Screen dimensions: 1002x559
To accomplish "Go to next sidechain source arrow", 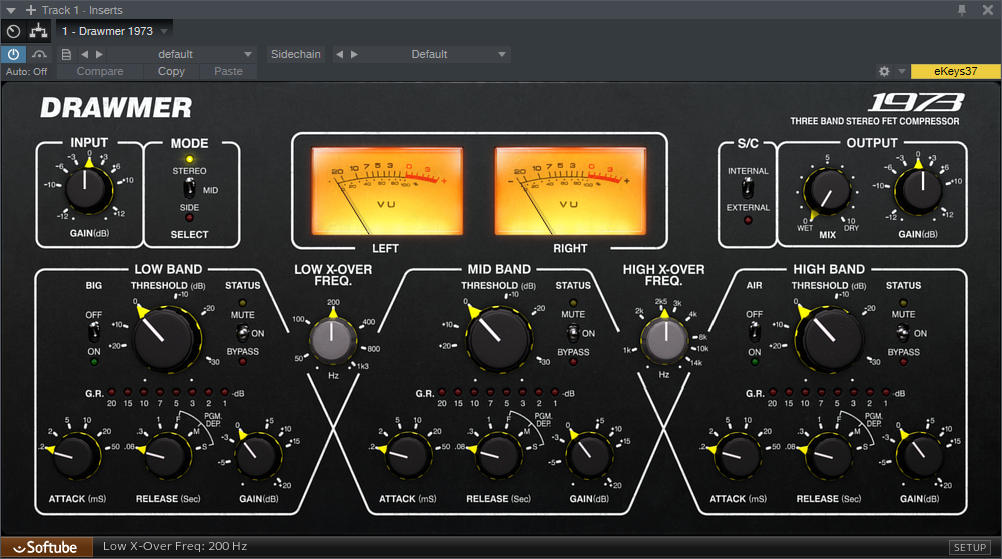I will pyautogui.click(x=355, y=54).
